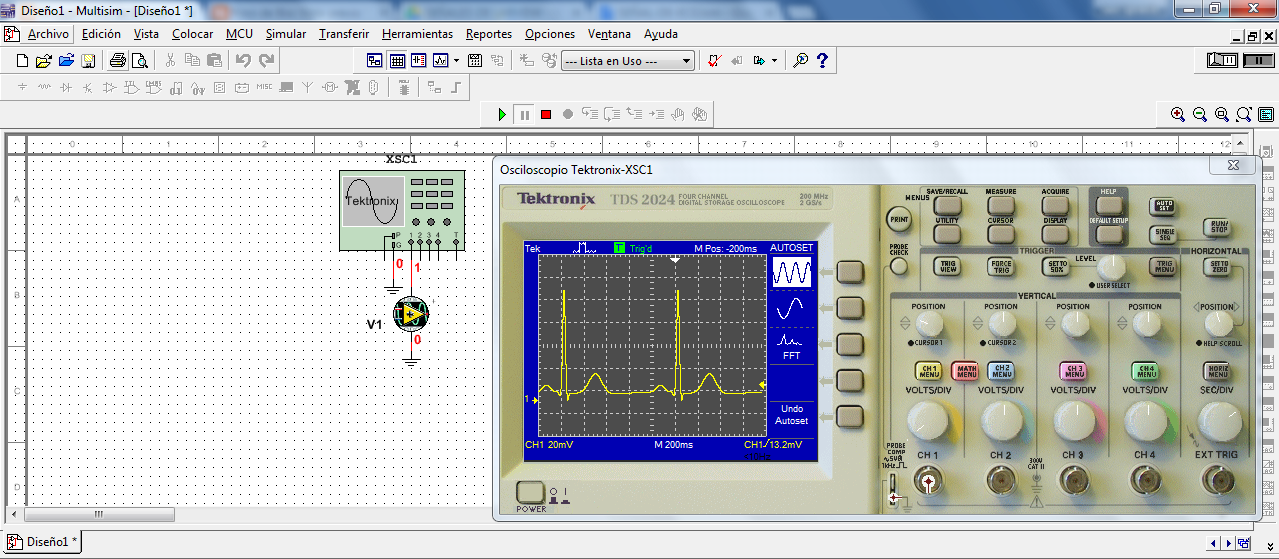Zoom in on the schematic

[1178, 115]
